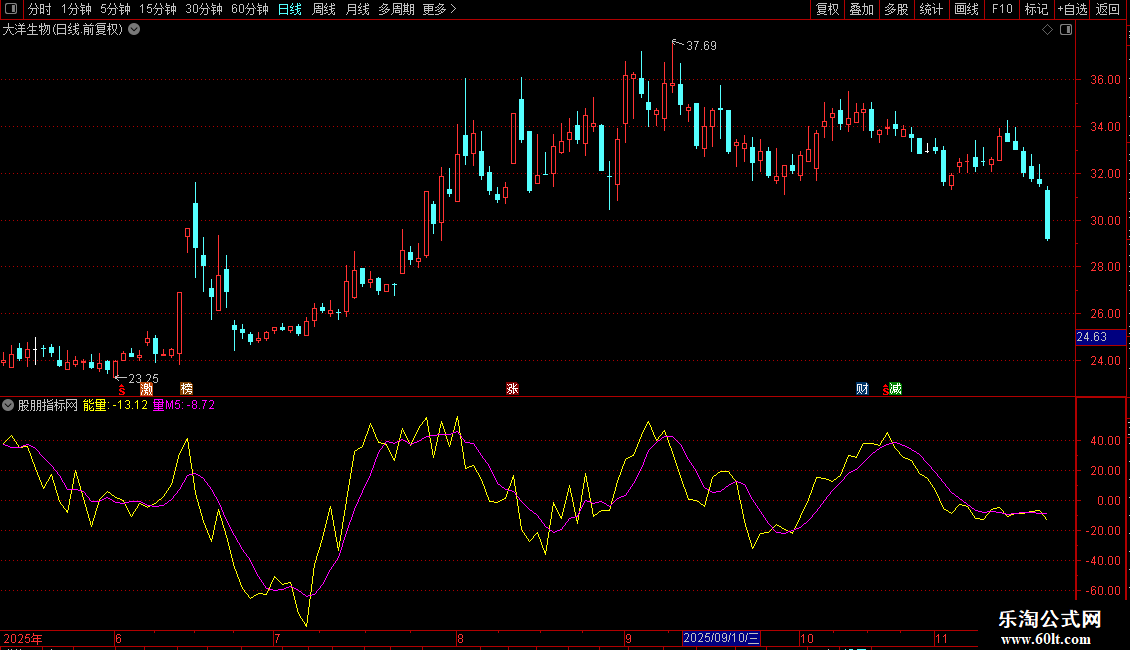Select the 5分钟 period tab

(x=115, y=9)
